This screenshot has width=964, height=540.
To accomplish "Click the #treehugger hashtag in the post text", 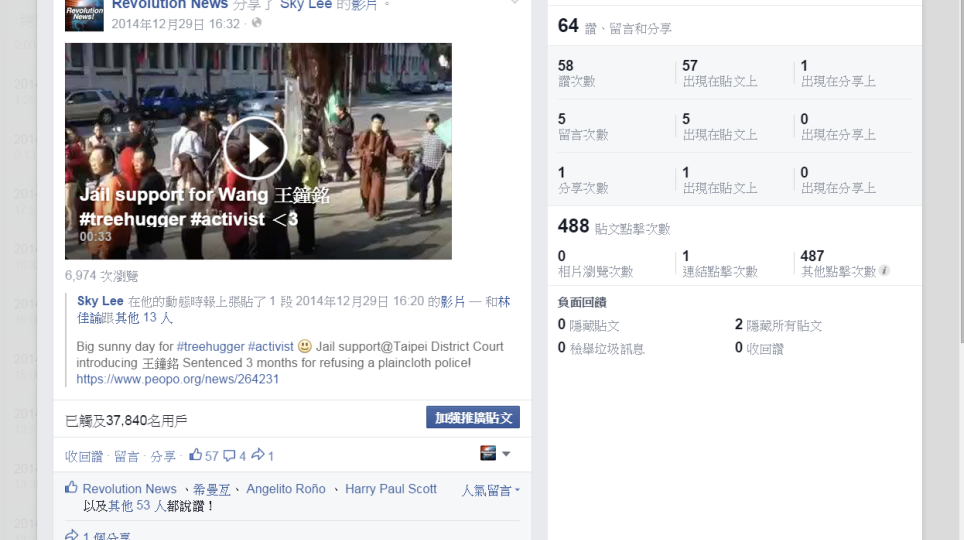I will (x=210, y=347).
